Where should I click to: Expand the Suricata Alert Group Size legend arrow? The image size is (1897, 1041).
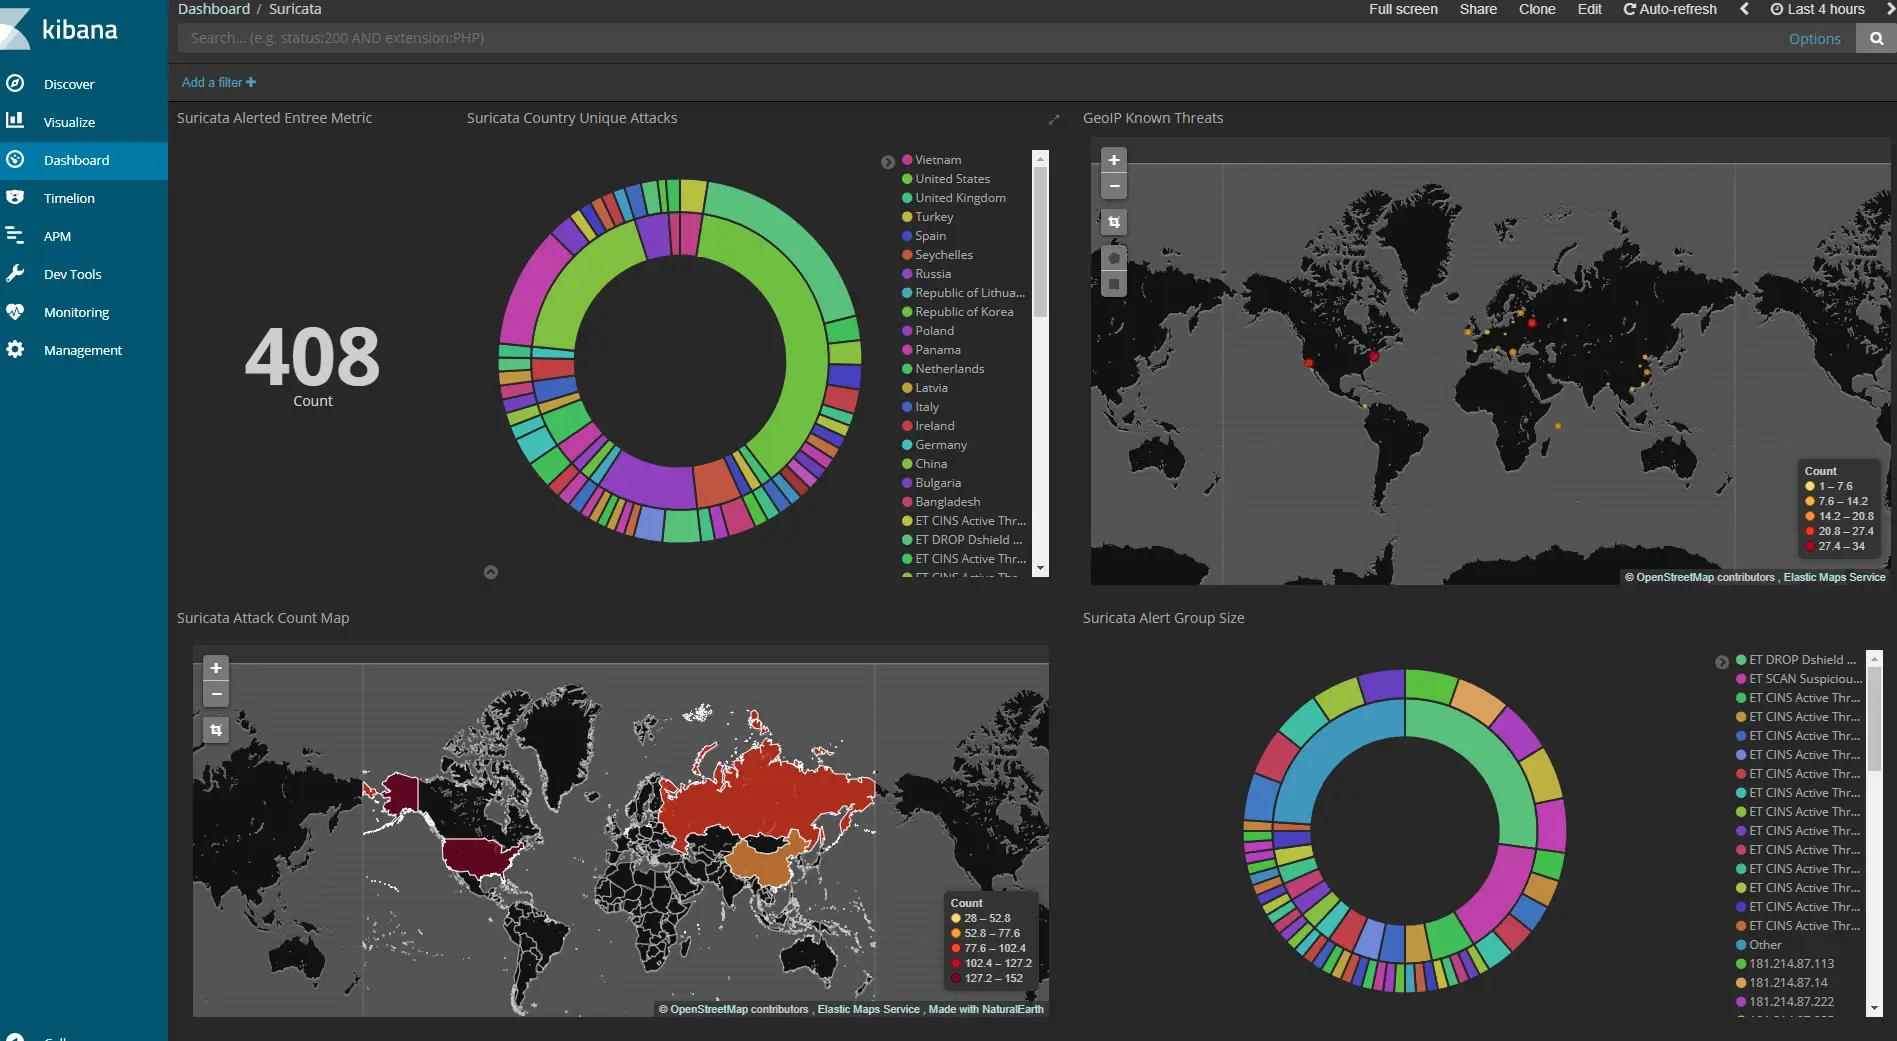tap(1722, 661)
